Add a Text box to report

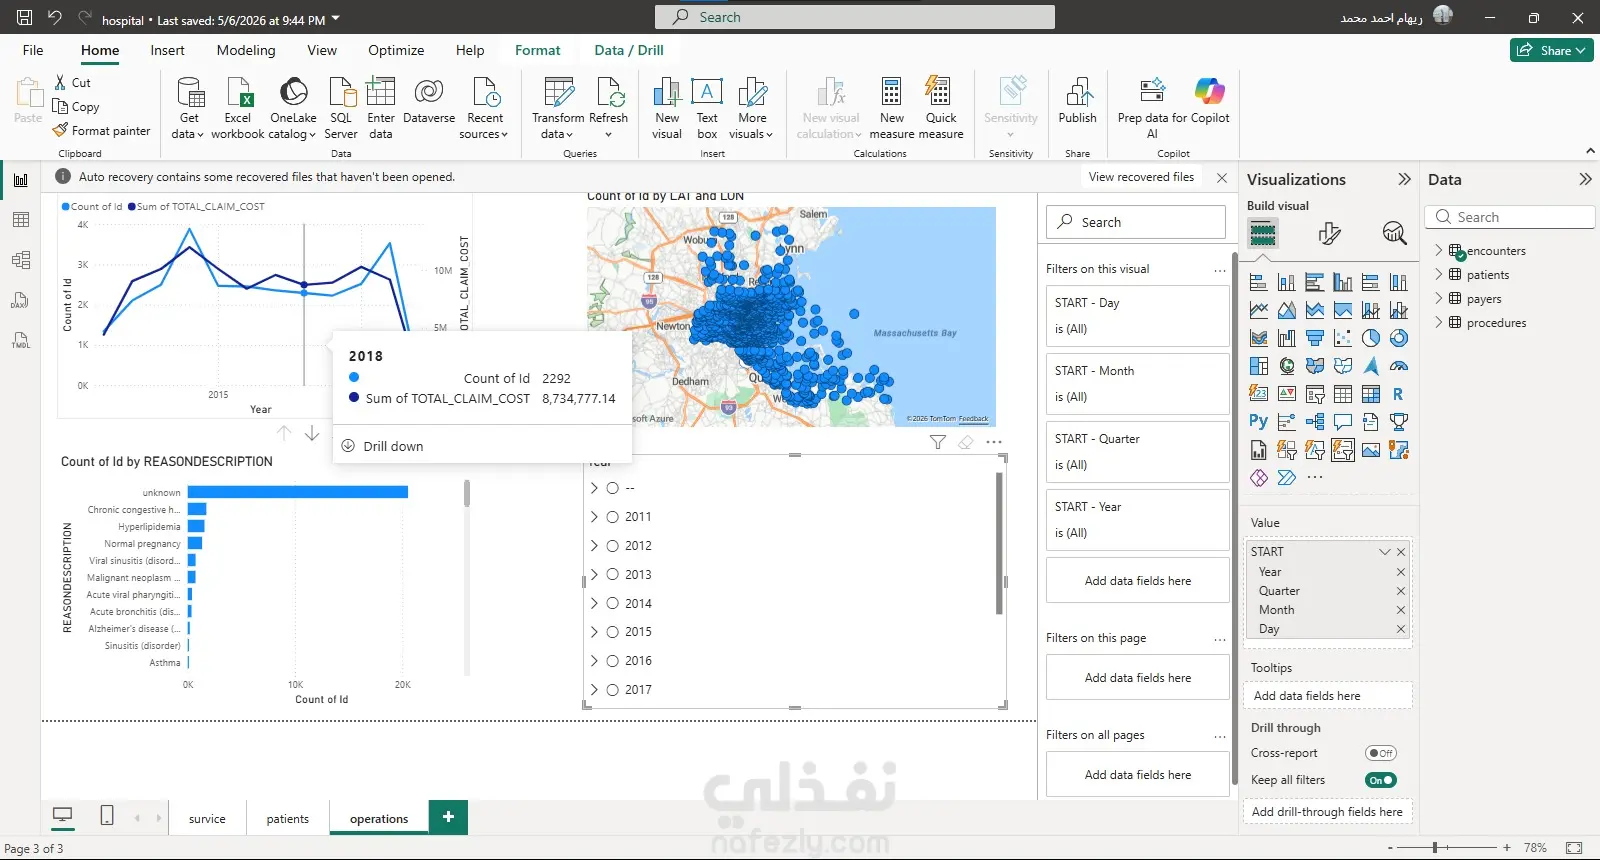707,108
